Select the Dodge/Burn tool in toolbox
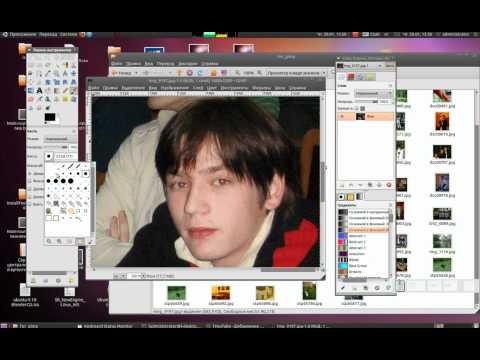This screenshot has height=360, width=480. (x=48, y=108)
